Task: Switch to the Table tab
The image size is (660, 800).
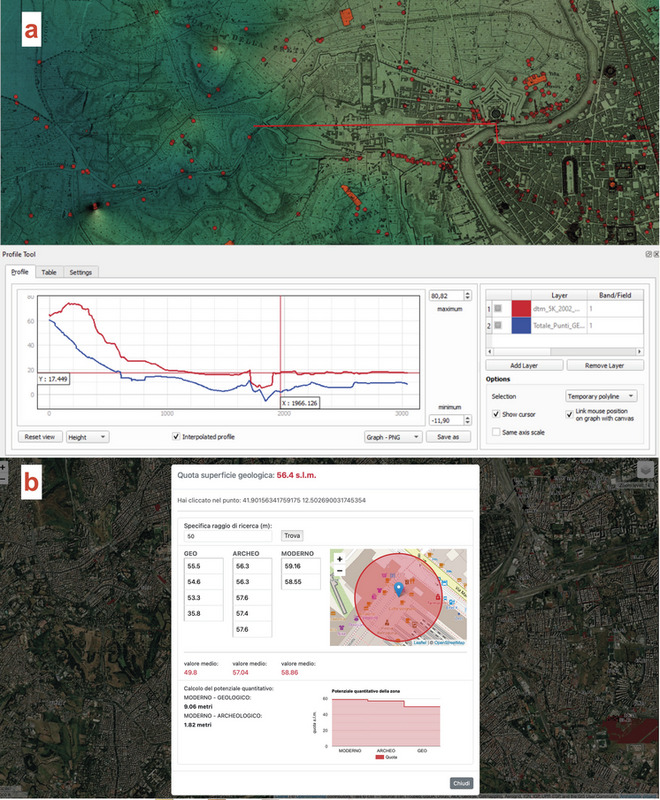Action: pyautogui.click(x=49, y=272)
